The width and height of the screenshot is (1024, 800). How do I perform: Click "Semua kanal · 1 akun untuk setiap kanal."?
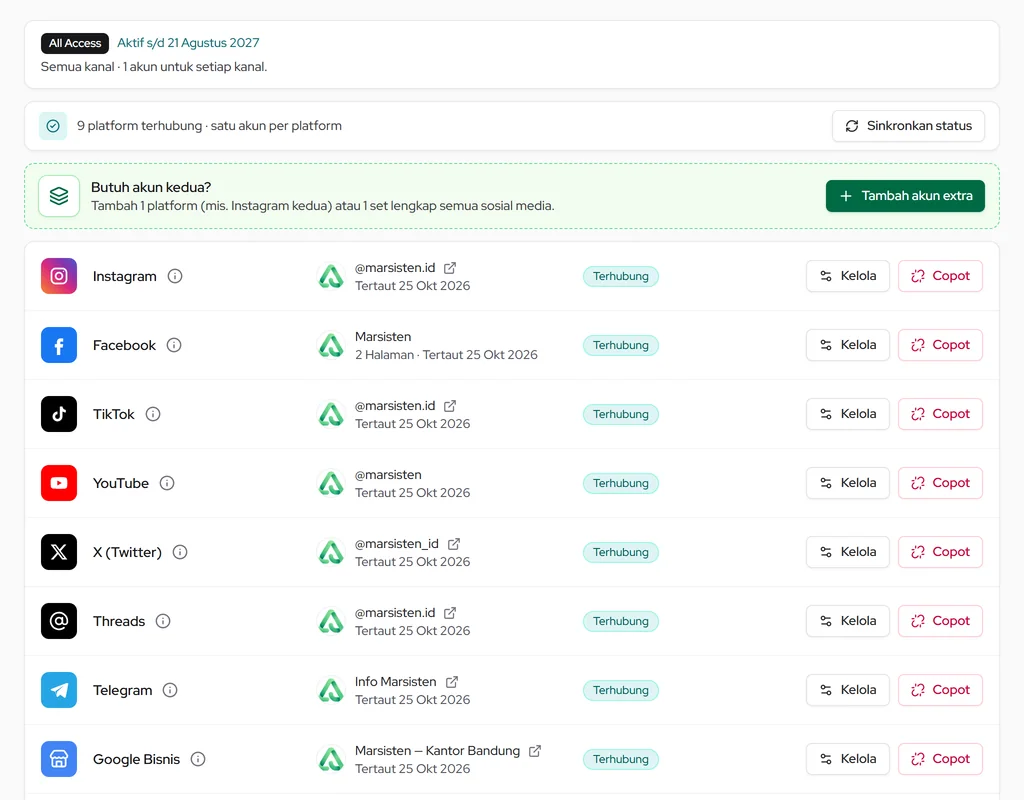pos(153,67)
